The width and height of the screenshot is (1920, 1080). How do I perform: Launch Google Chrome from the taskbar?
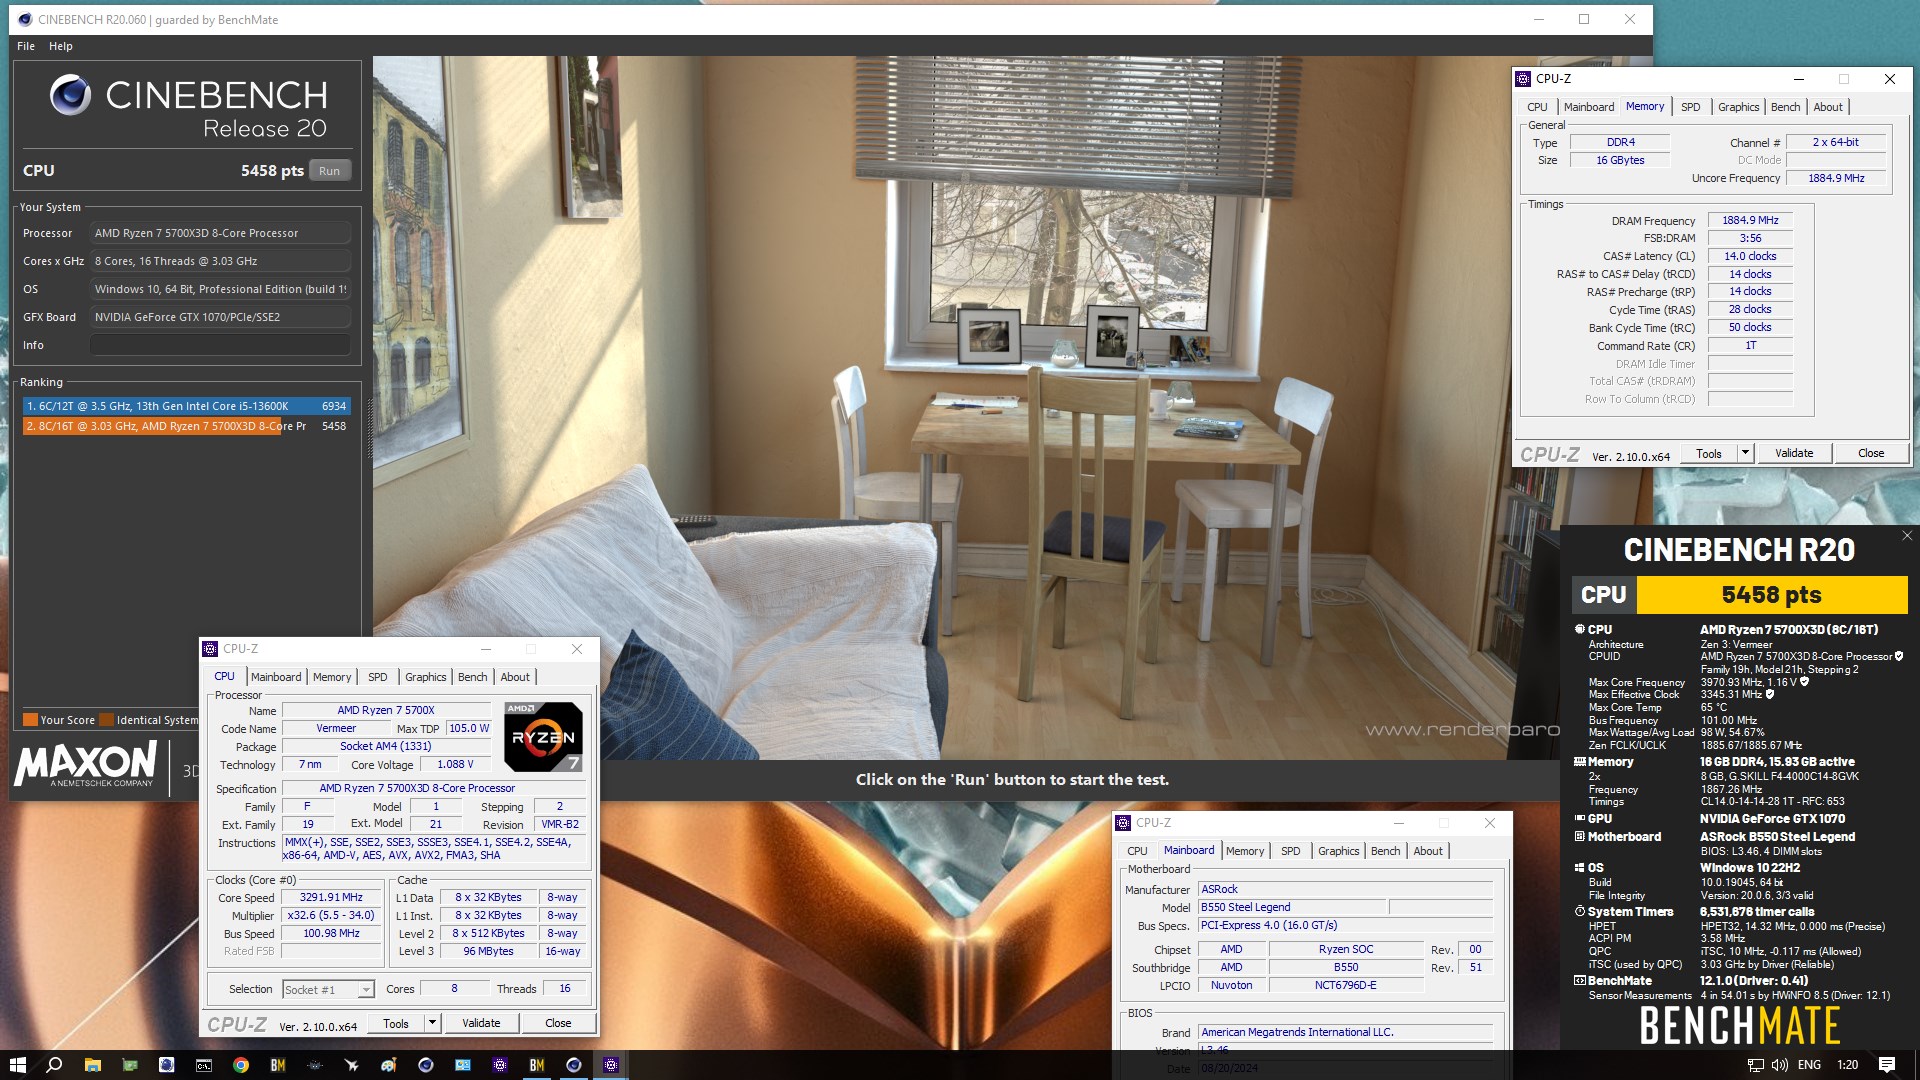240,1065
